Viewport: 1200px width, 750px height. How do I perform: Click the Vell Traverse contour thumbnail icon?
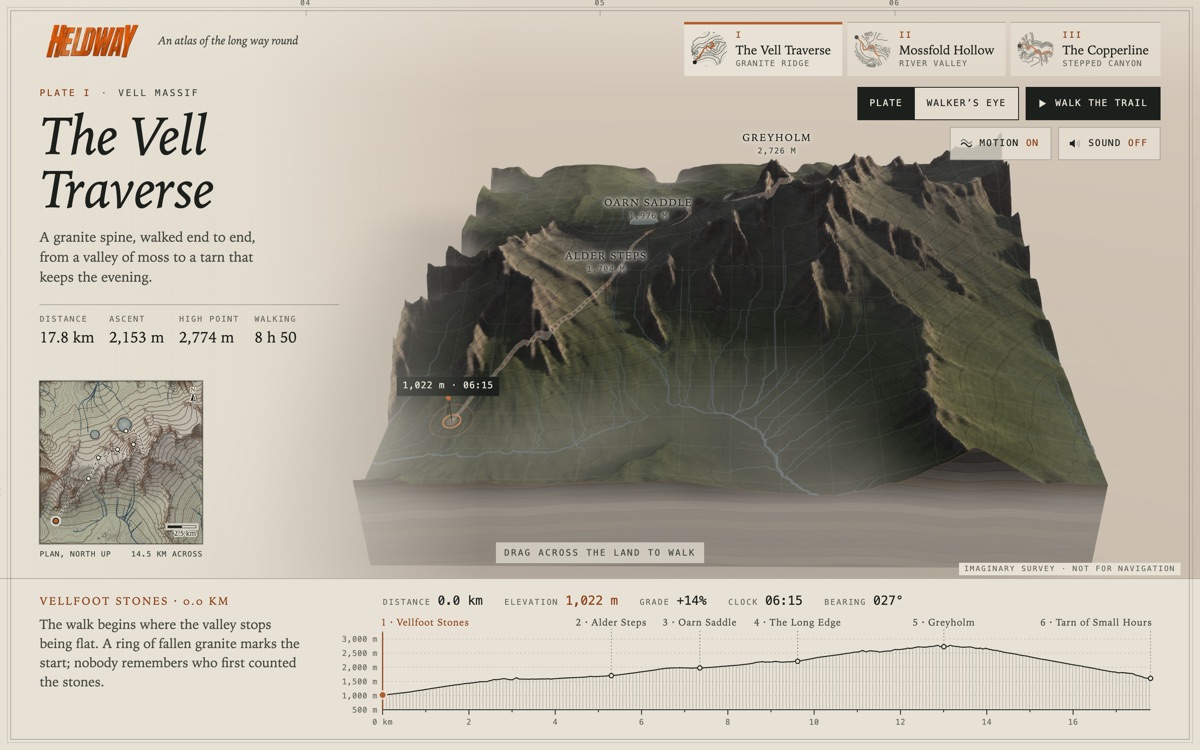pos(709,50)
